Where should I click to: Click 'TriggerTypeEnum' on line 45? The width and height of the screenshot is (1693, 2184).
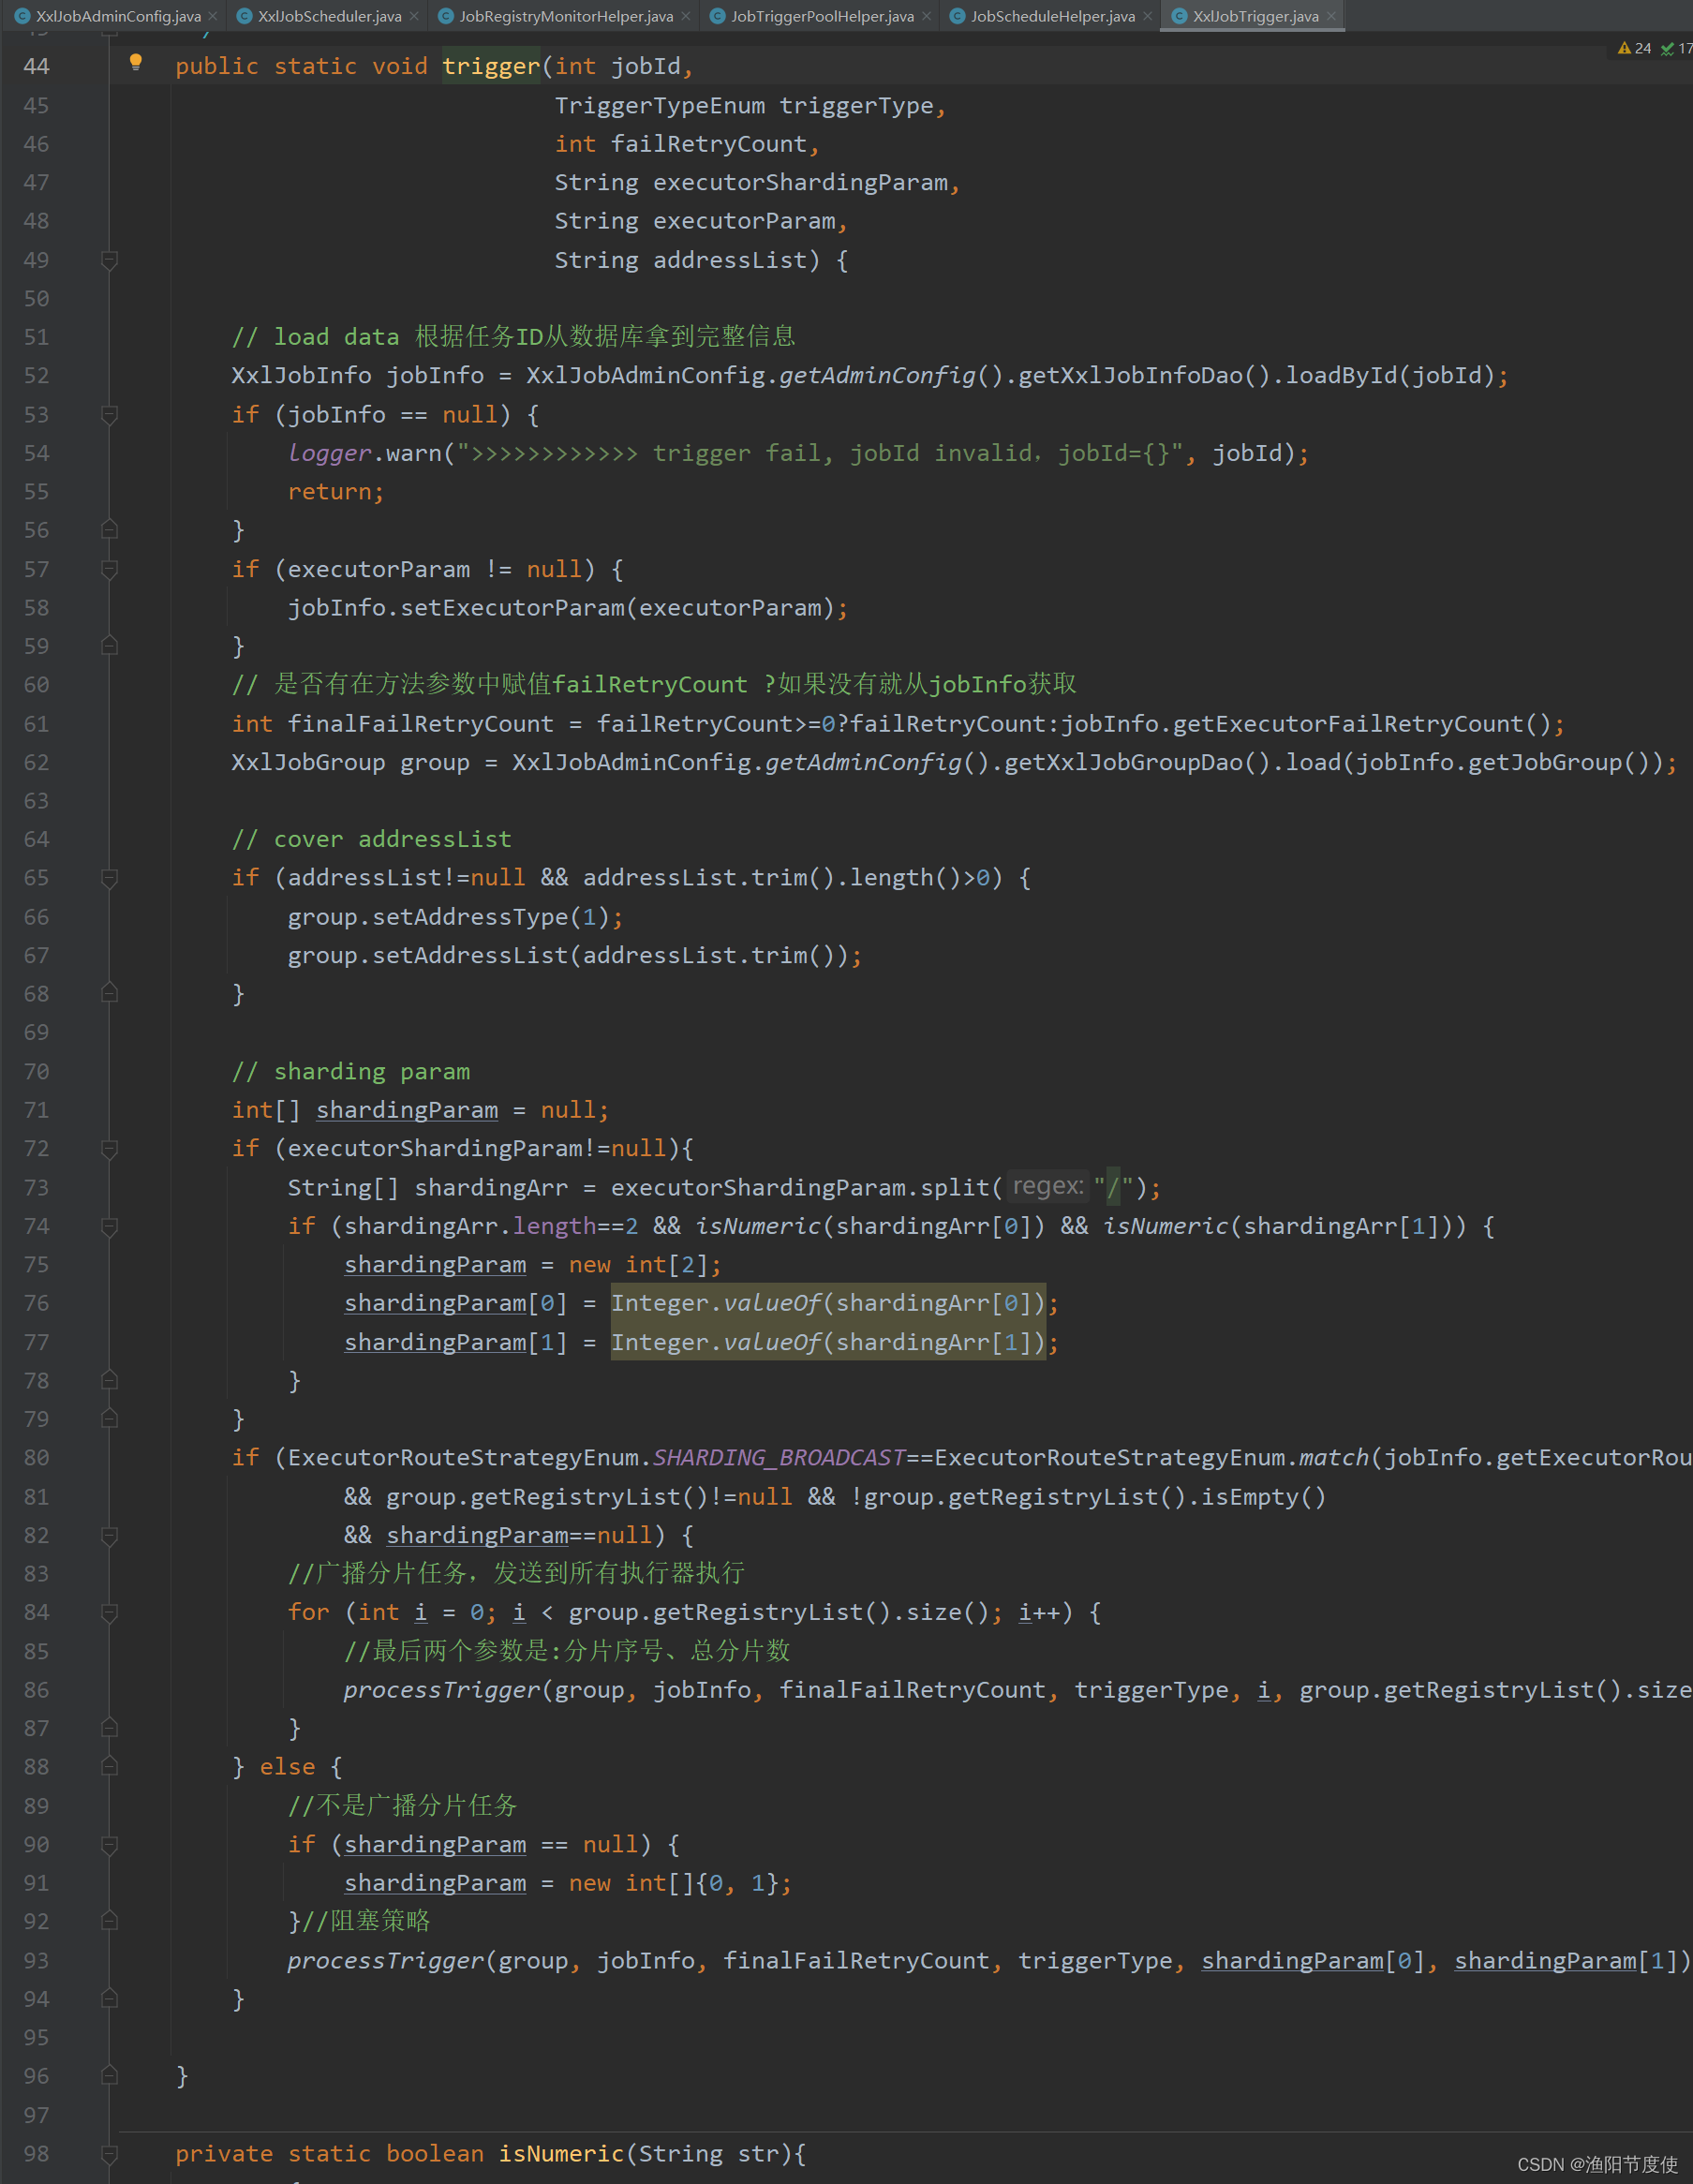pyautogui.click(x=660, y=106)
